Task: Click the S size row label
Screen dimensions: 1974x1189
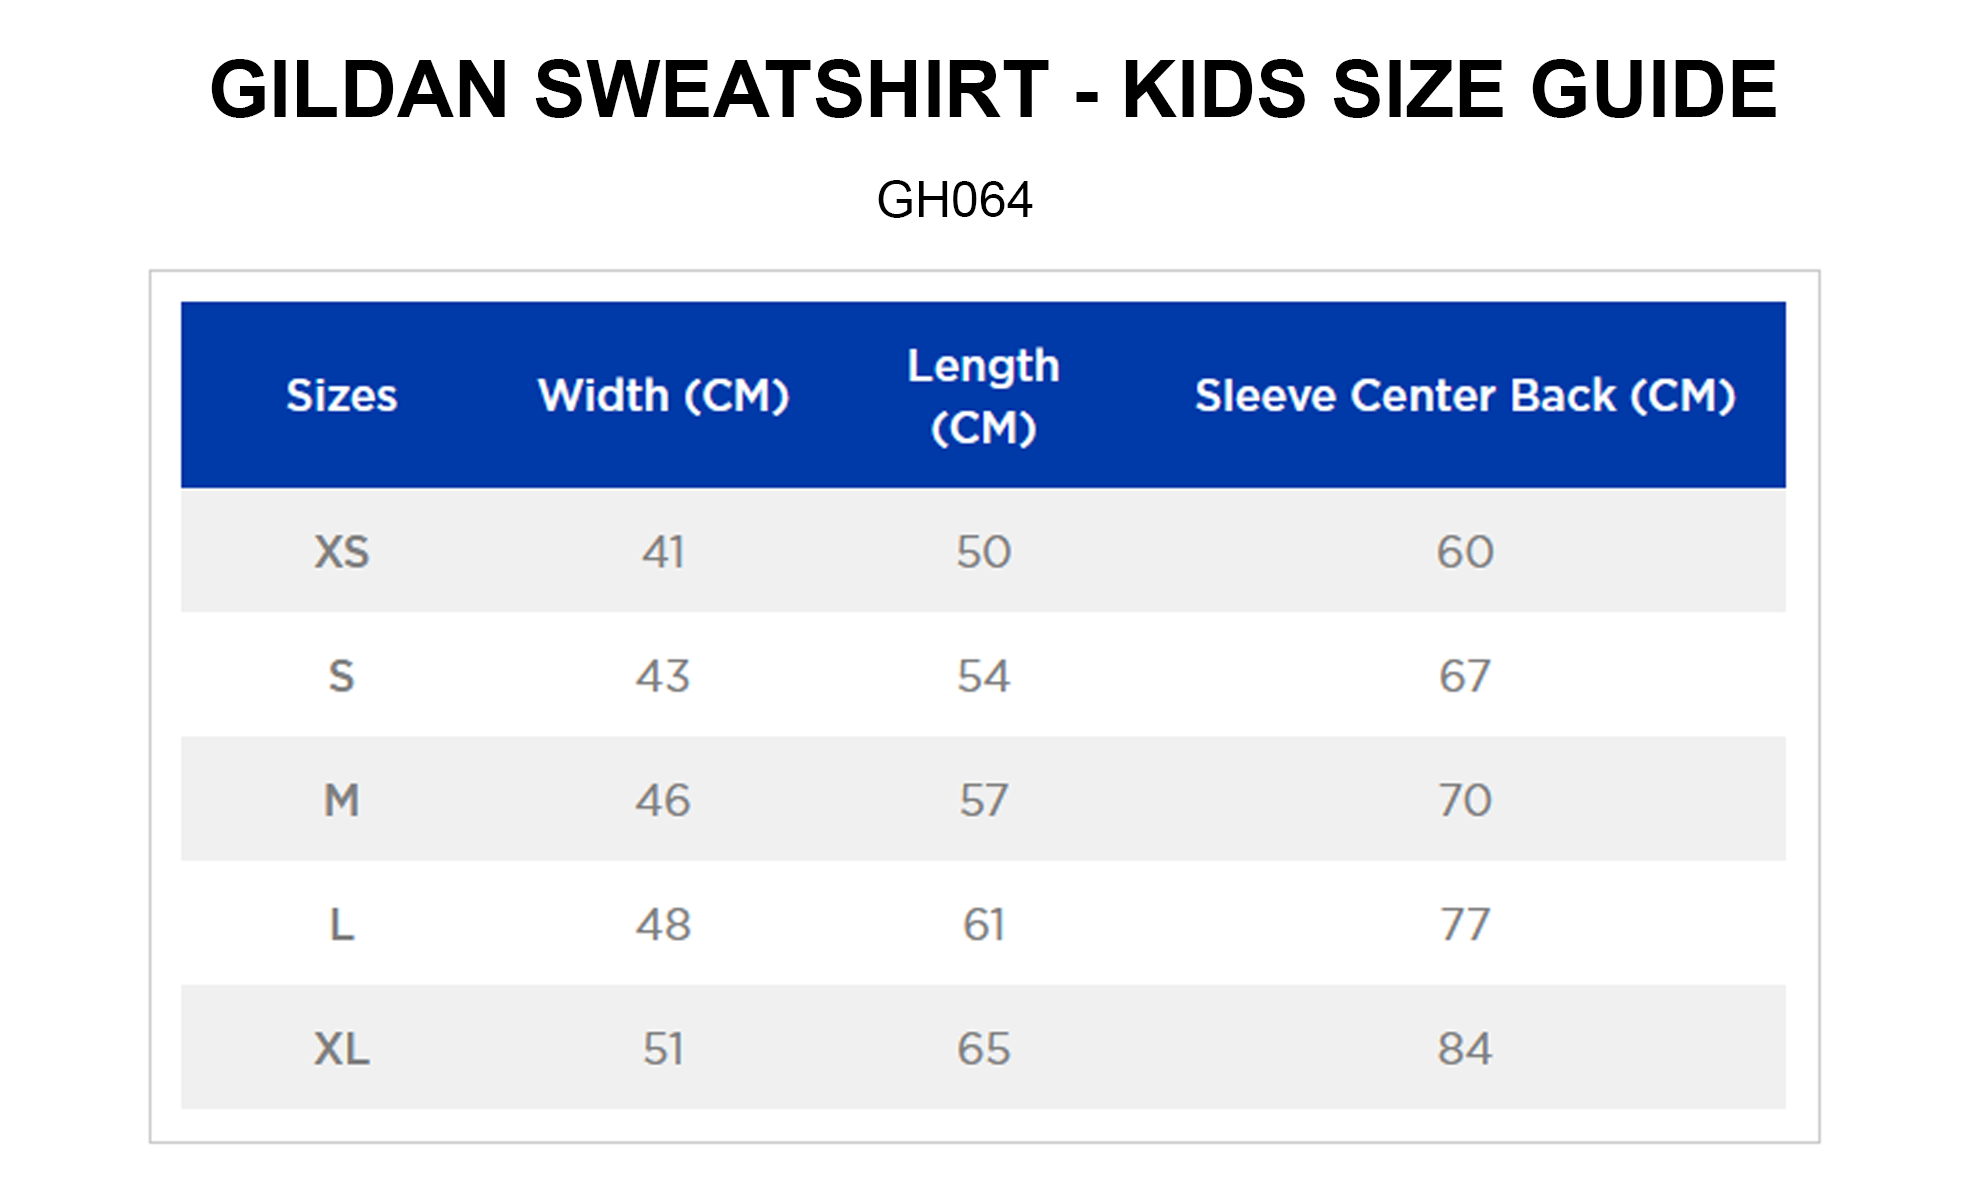Action: [342, 677]
